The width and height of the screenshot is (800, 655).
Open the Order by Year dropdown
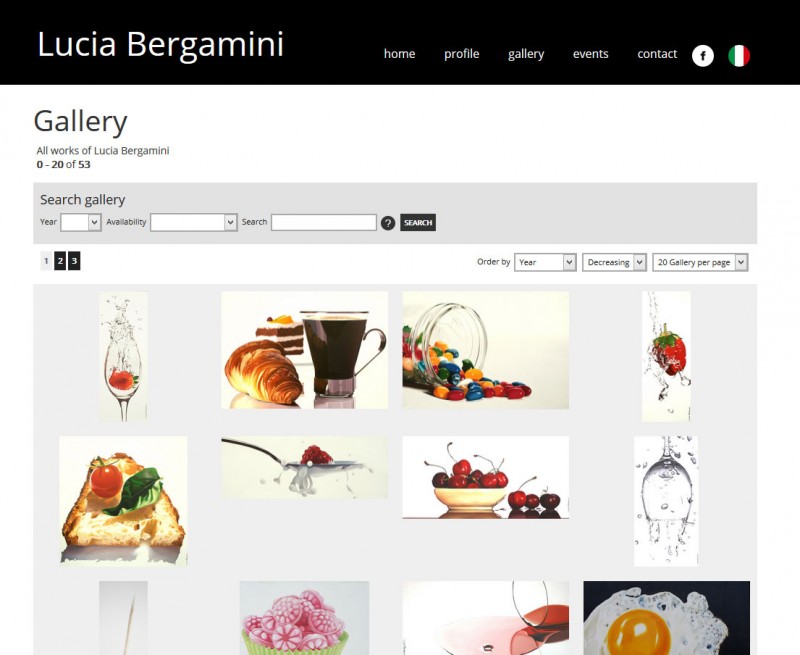(545, 262)
